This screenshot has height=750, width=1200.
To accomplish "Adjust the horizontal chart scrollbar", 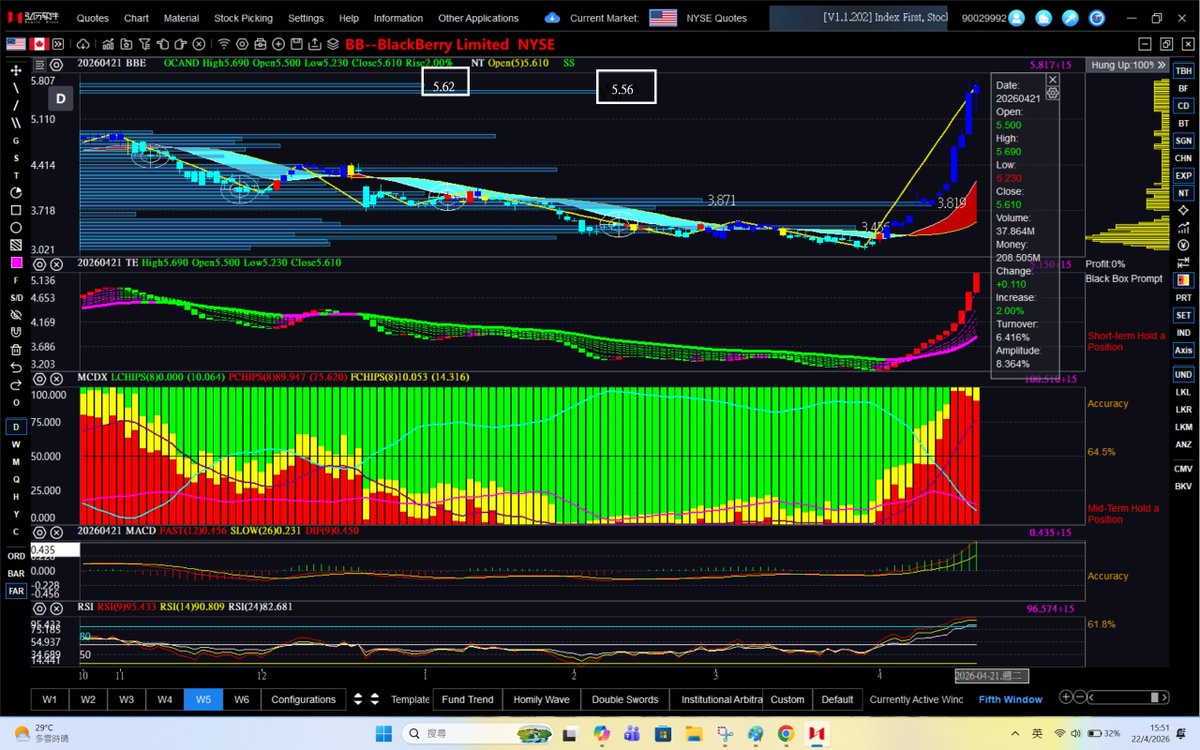I will 1126,698.
